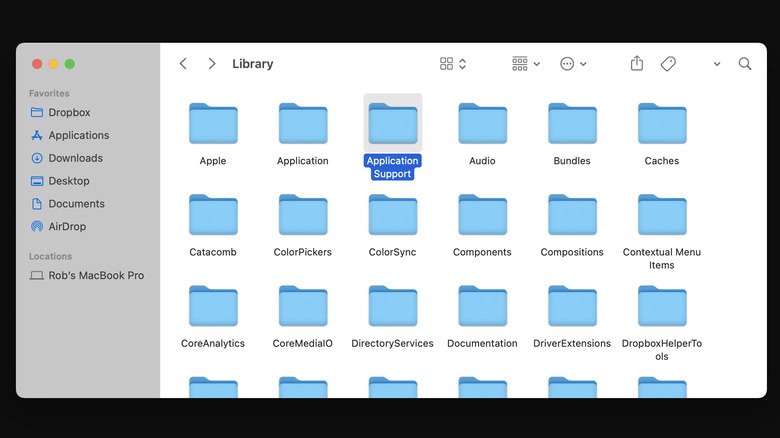Click the Search magnifier icon
Viewport: 780px width, 438px height.
click(x=745, y=63)
